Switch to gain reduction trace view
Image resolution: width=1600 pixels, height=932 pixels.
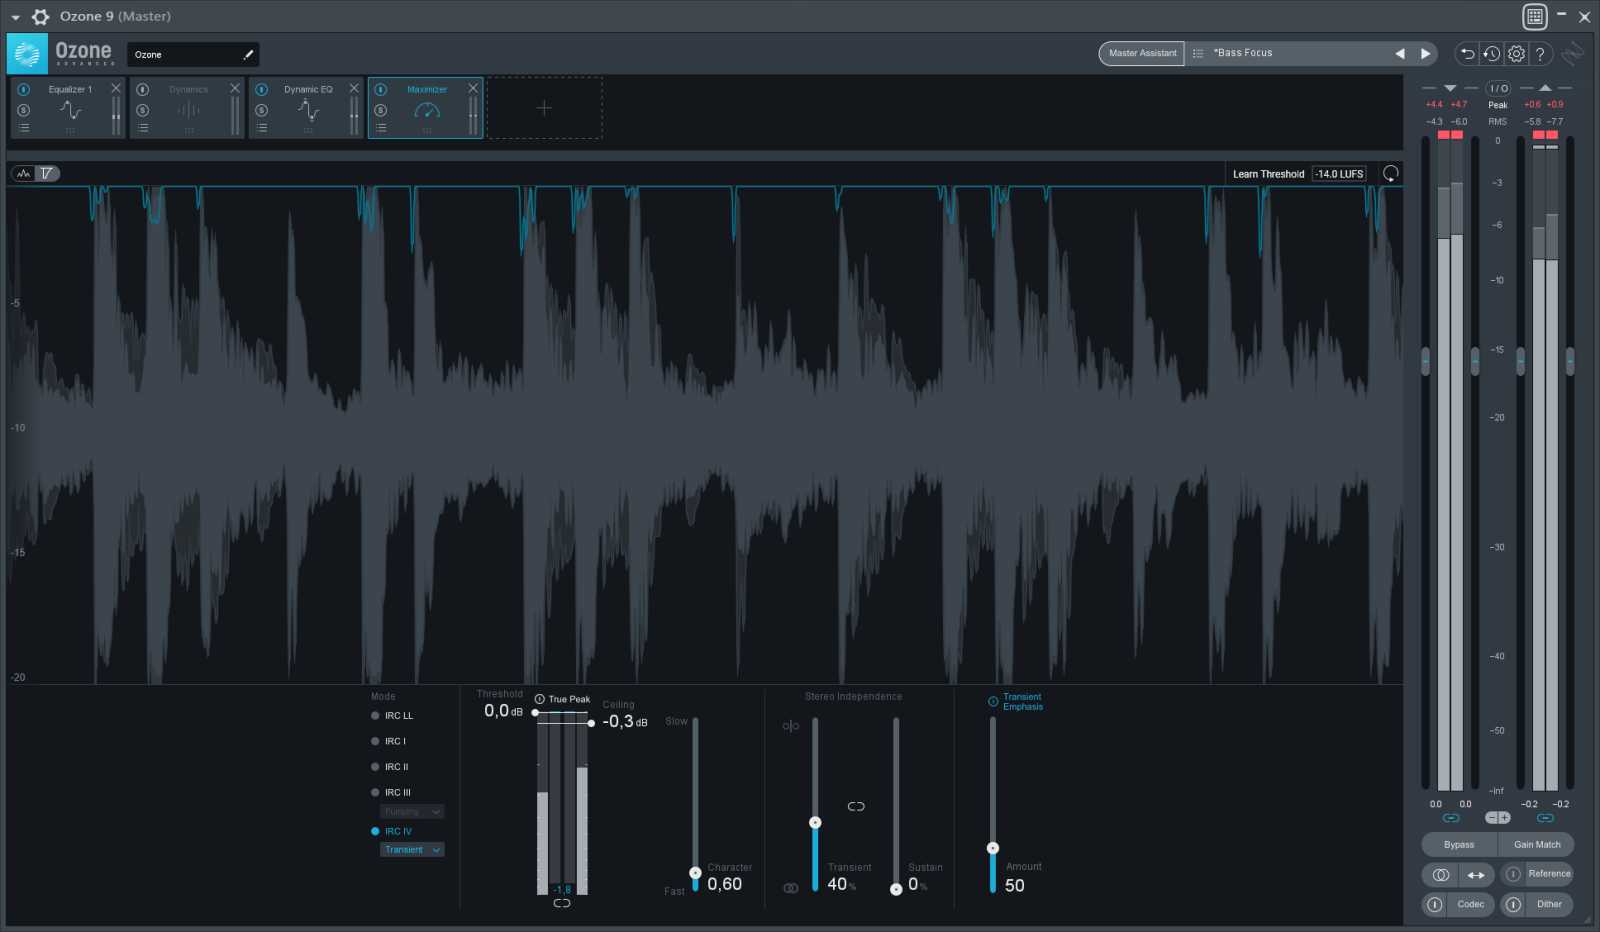tap(47, 173)
